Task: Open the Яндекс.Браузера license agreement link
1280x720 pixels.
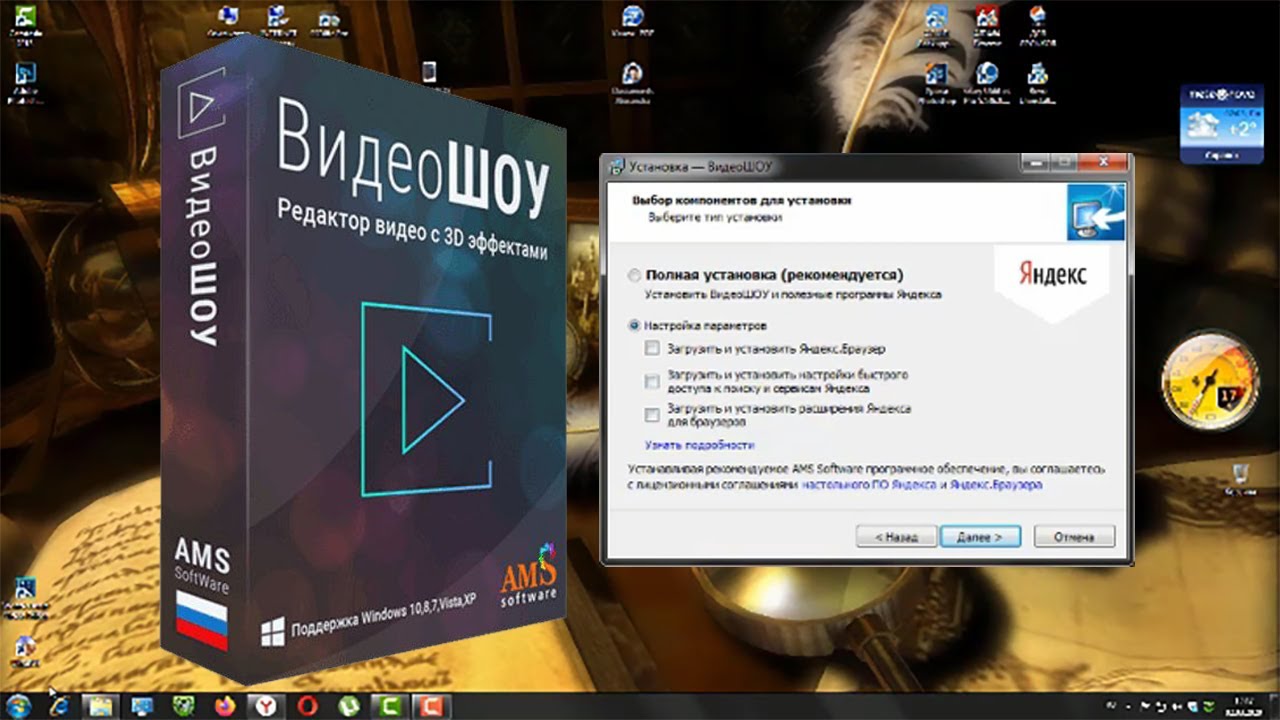Action: click(996, 484)
